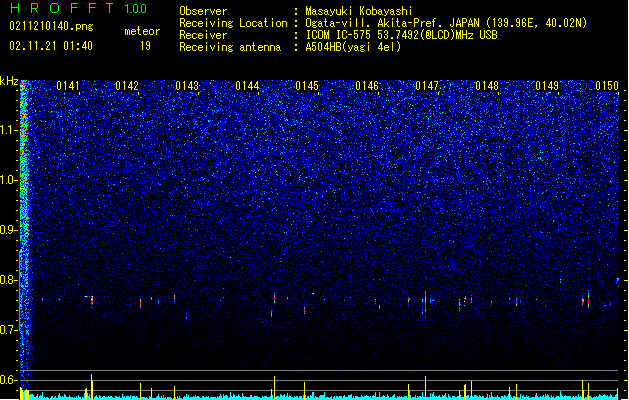Click the meteor count value 19
Viewport: 629px width, 400px height.
[145, 46]
